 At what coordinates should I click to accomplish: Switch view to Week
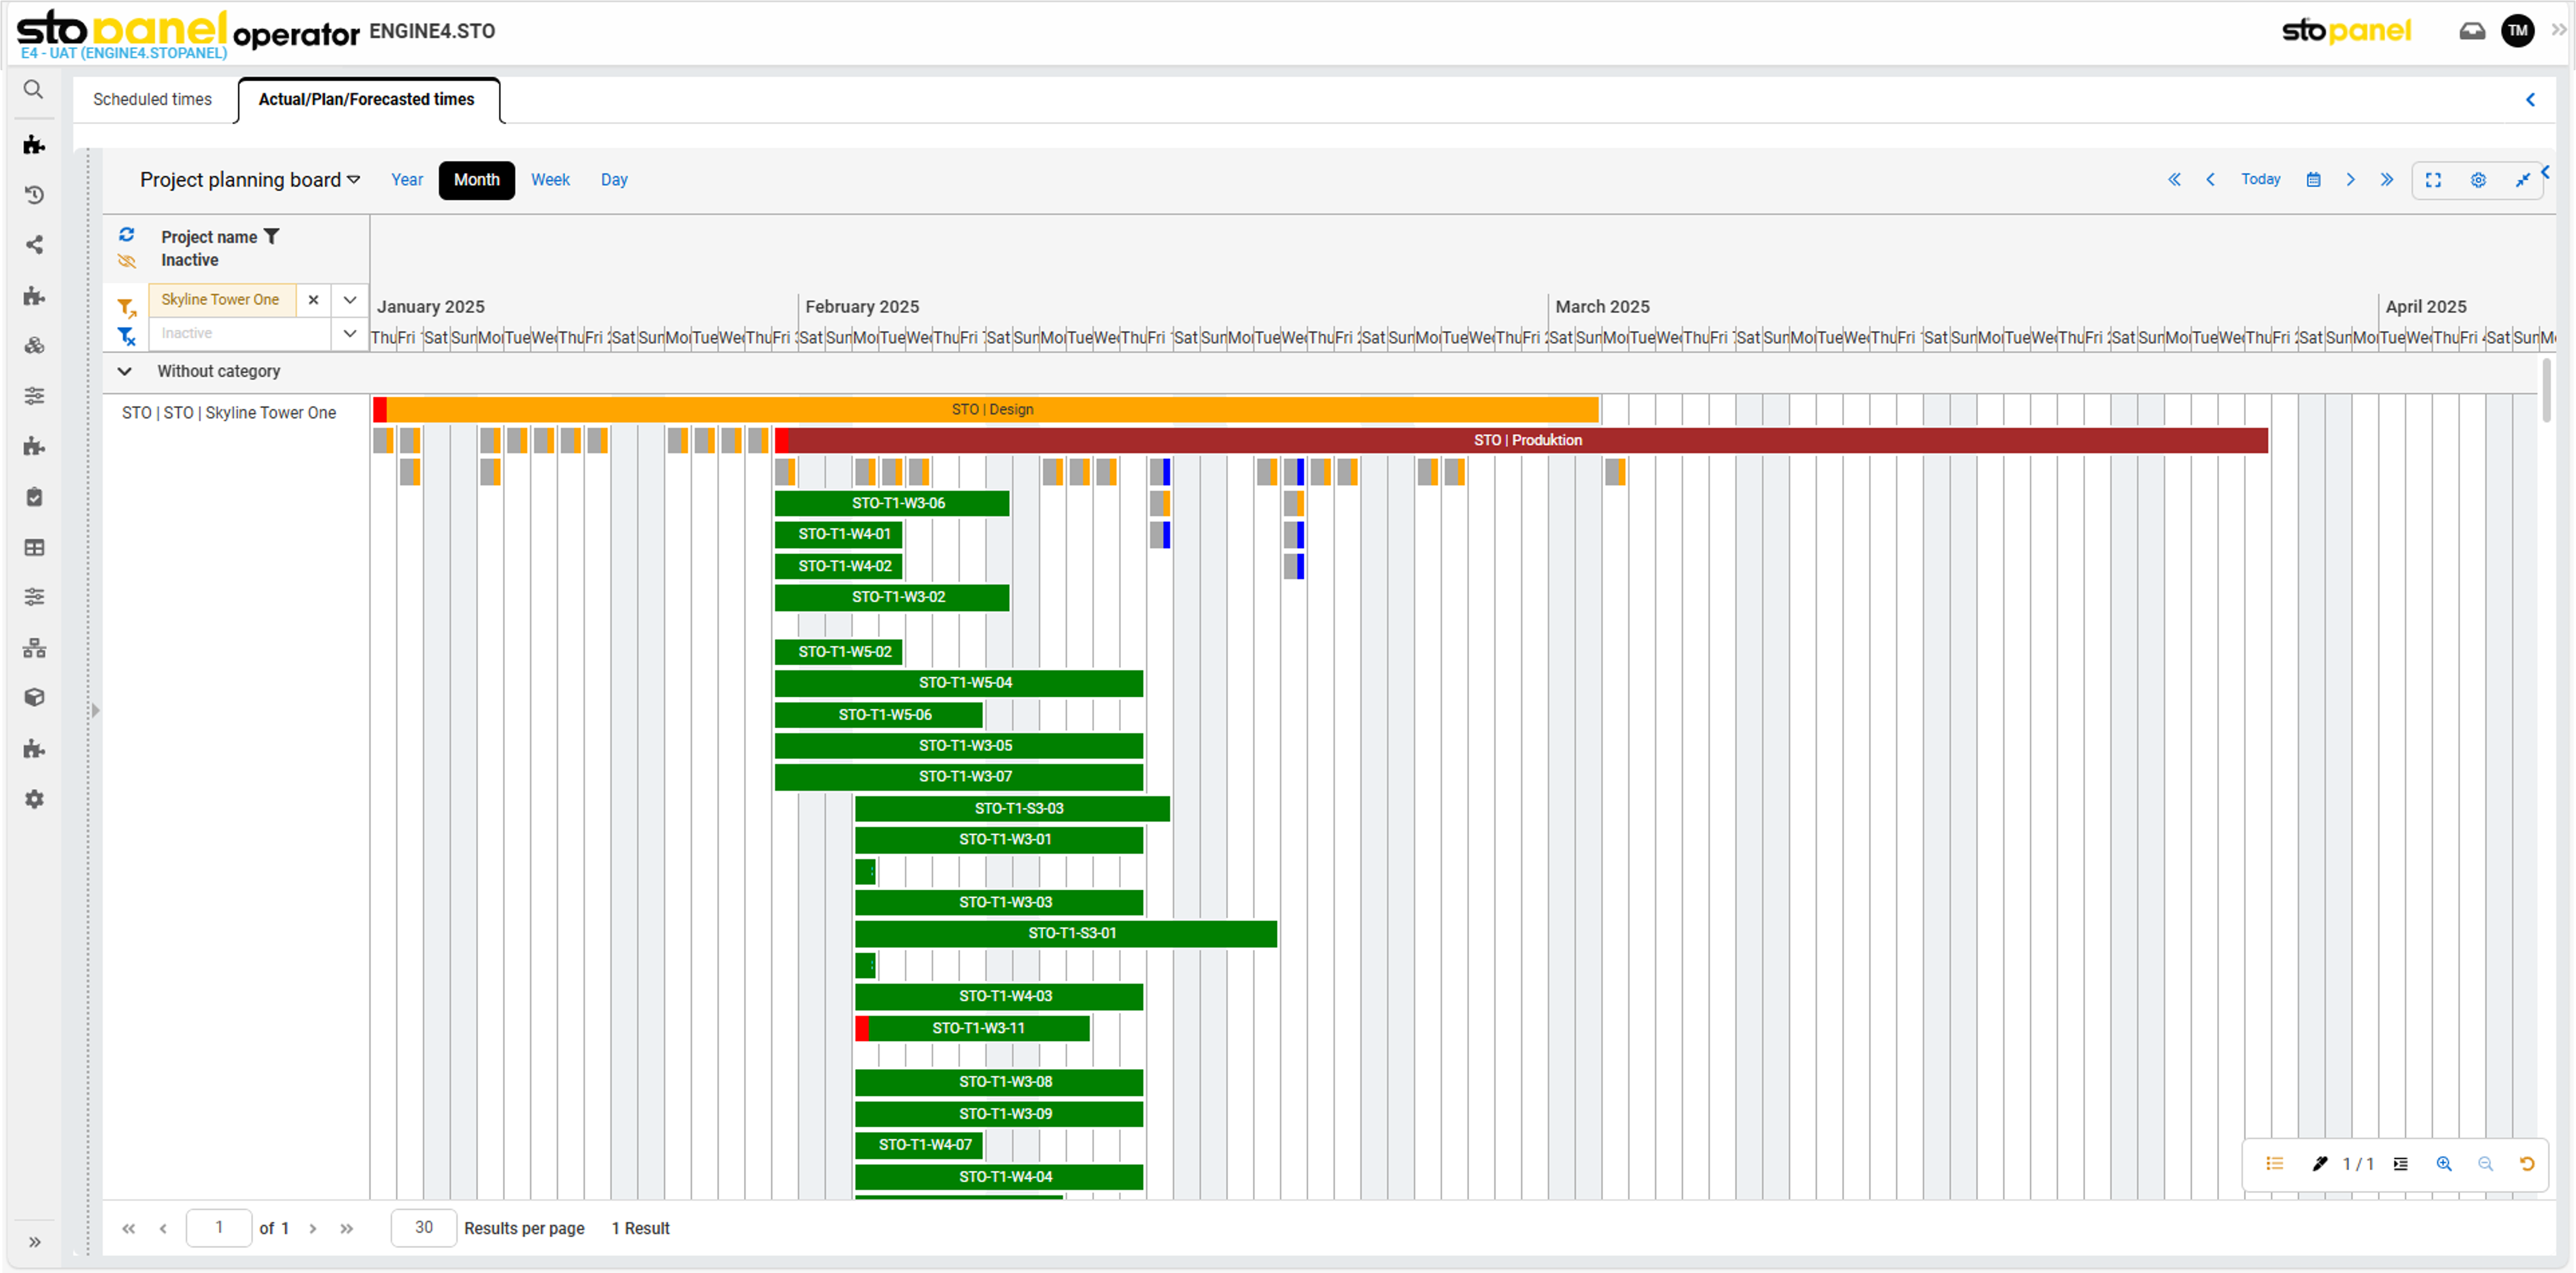[x=550, y=180]
